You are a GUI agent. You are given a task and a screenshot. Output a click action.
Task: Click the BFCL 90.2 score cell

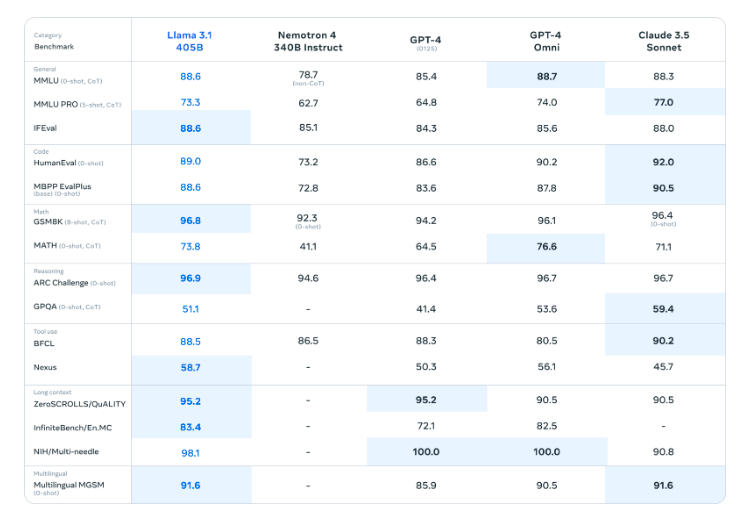pos(665,340)
